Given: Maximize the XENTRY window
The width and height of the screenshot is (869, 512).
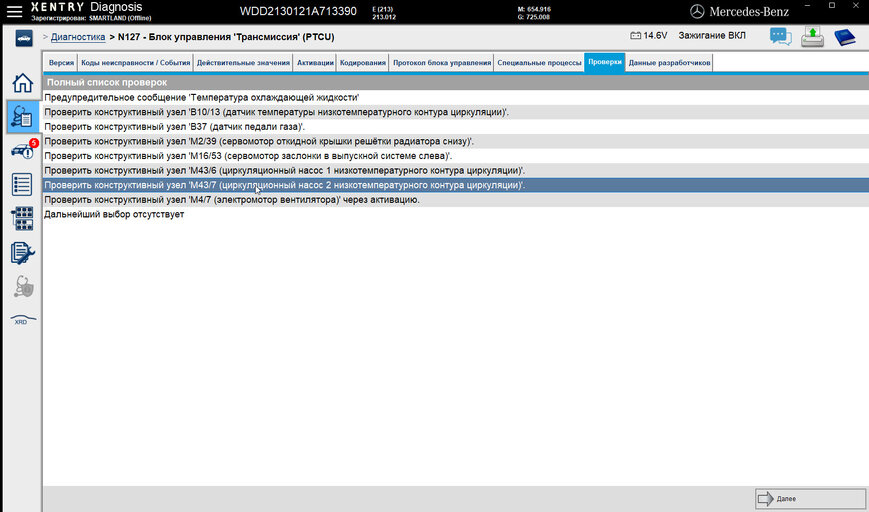Looking at the screenshot, I should (832, 5).
